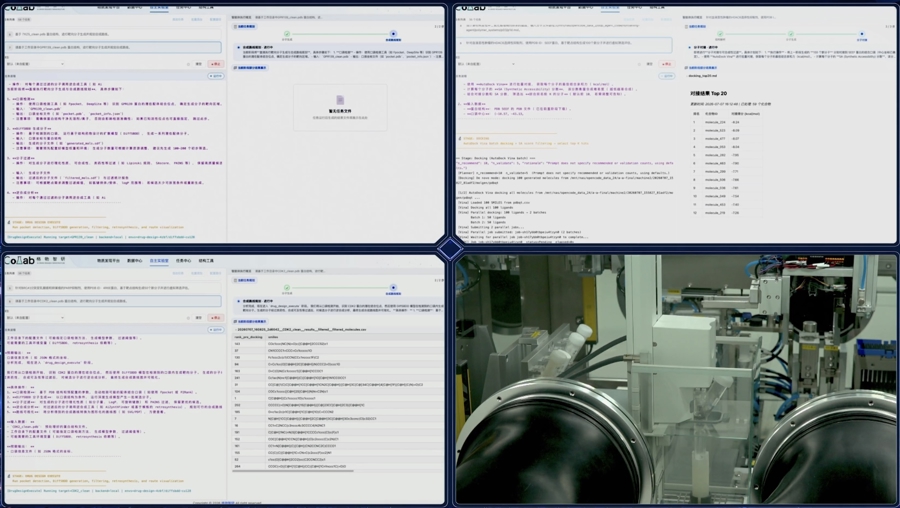The image size is (900, 508).
Task: Click 当前任务规划 chip in top-right window
Action: click(x=696, y=26)
